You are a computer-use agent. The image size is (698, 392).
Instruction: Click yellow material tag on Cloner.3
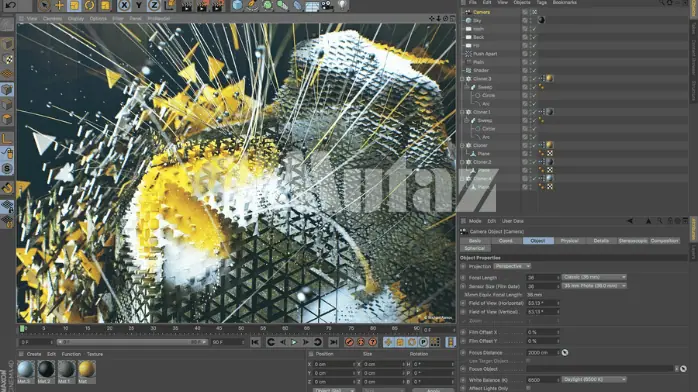(x=550, y=78)
